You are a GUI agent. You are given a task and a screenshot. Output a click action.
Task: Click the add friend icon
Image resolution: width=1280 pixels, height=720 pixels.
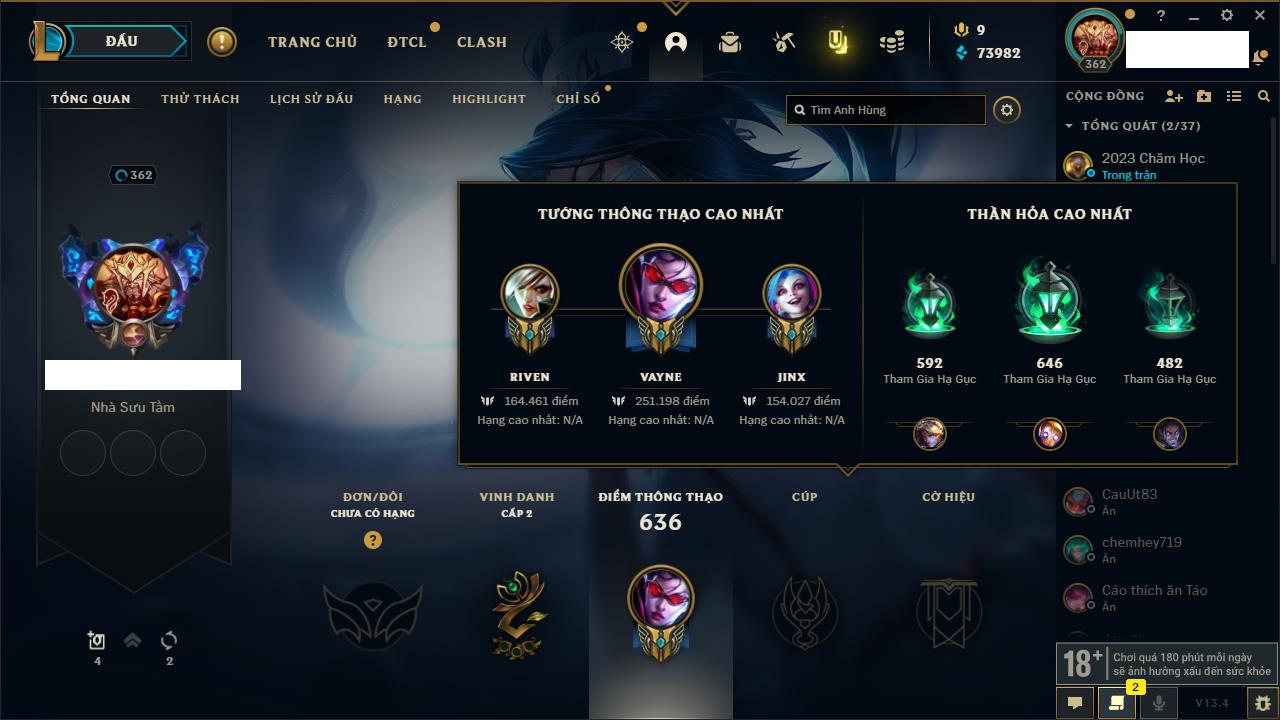click(x=1174, y=96)
